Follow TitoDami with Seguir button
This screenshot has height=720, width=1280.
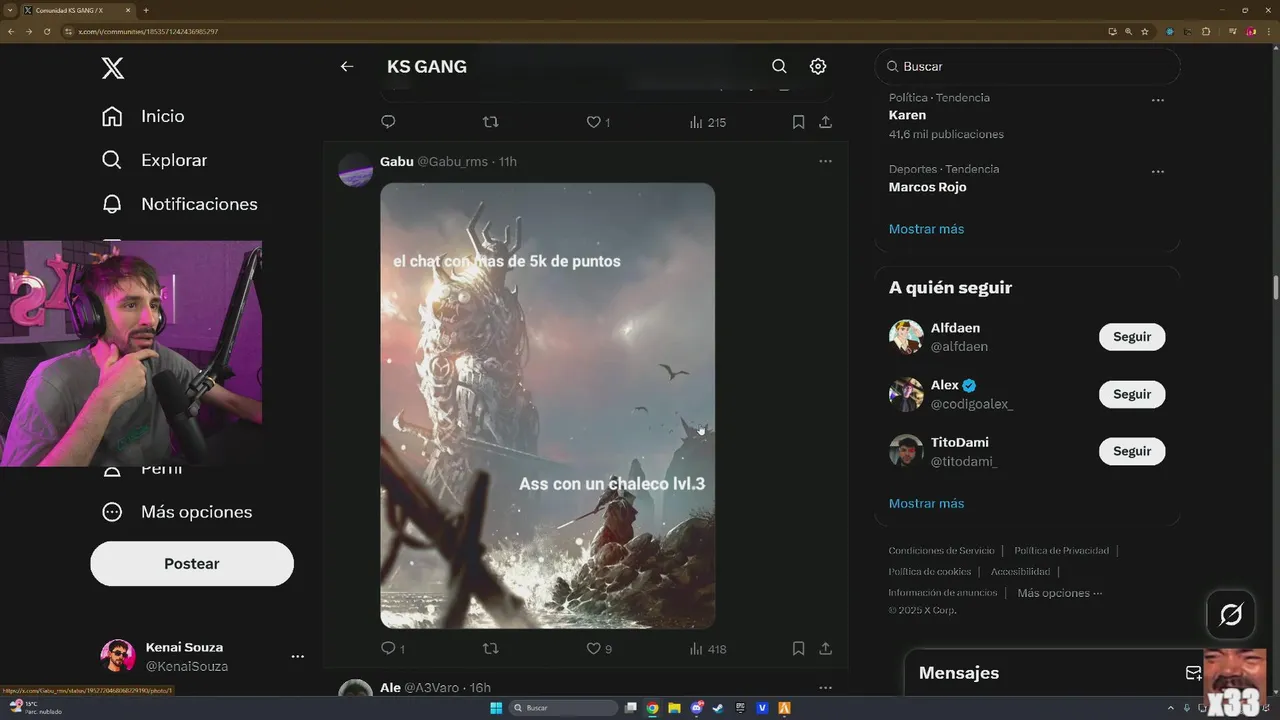click(1132, 451)
